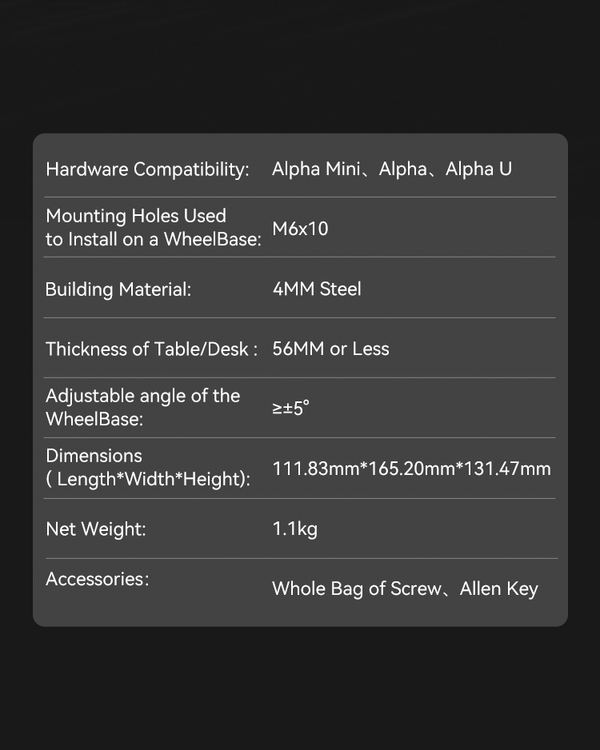The image size is (600, 750).
Task: Click the Net Weight label
Action: [95, 529]
